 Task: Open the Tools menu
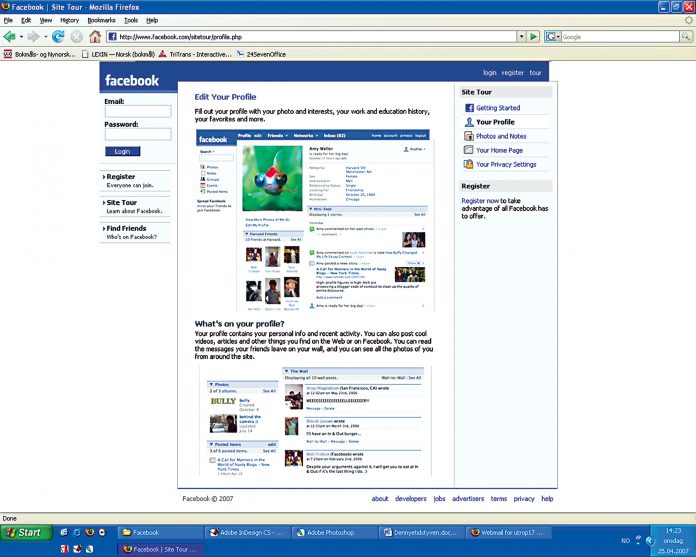pyautogui.click(x=130, y=20)
